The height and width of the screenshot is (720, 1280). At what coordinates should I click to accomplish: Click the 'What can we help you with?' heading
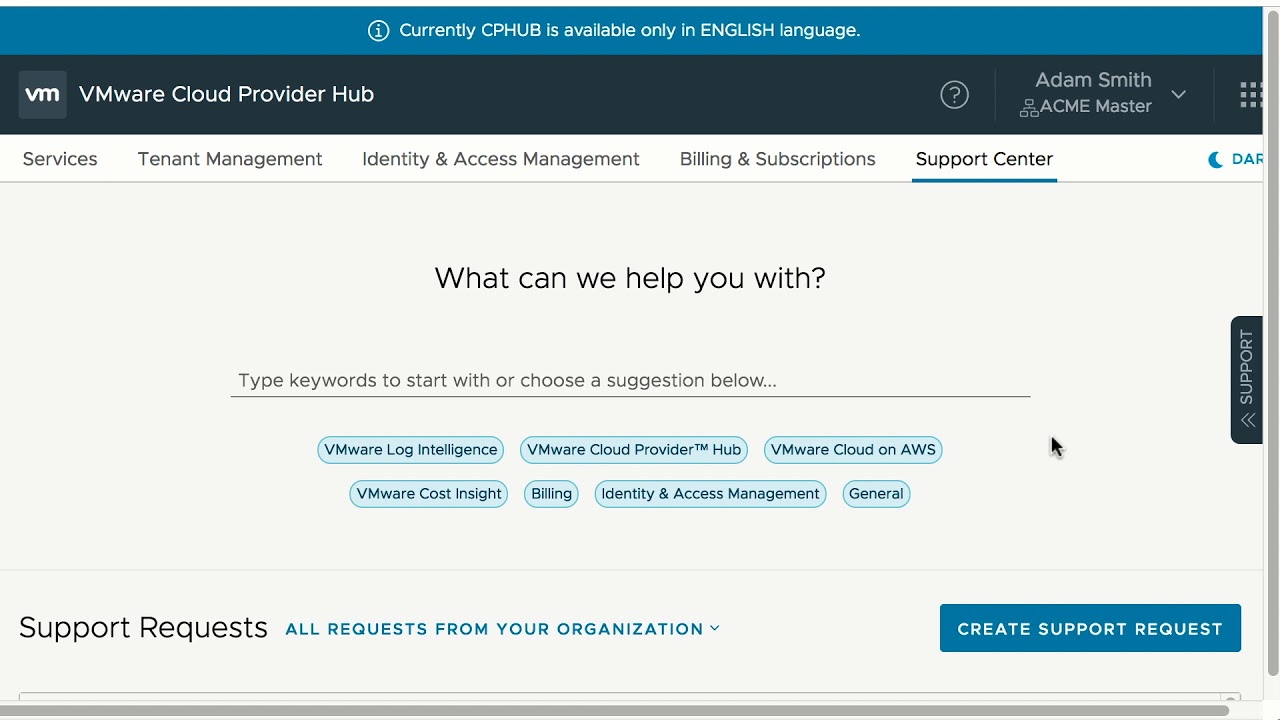pyautogui.click(x=630, y=278)
